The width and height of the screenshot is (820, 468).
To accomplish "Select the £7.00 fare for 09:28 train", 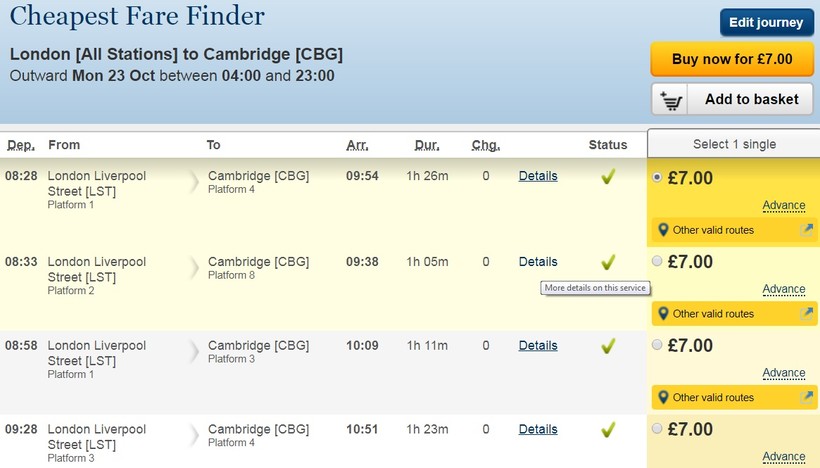I will [x=657, y=430].
